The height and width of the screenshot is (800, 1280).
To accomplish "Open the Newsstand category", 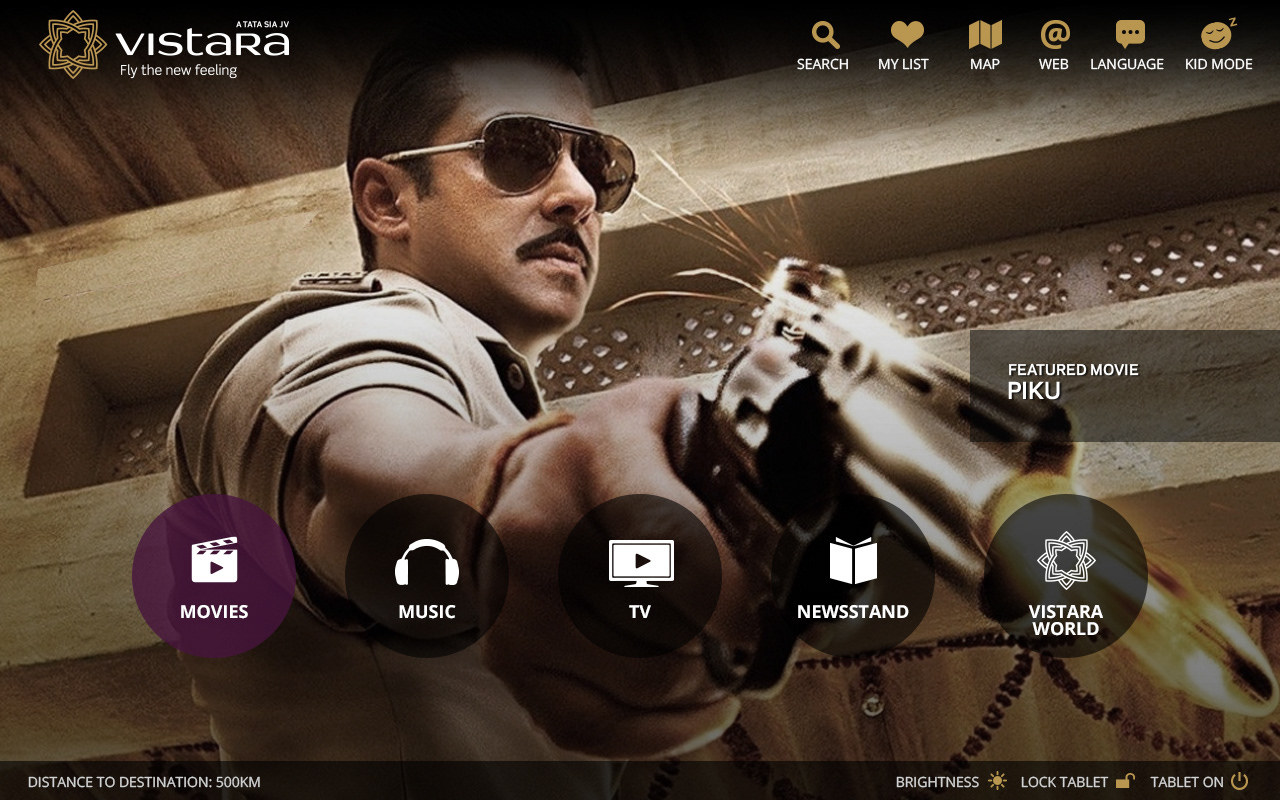I will tap(853, 576).
